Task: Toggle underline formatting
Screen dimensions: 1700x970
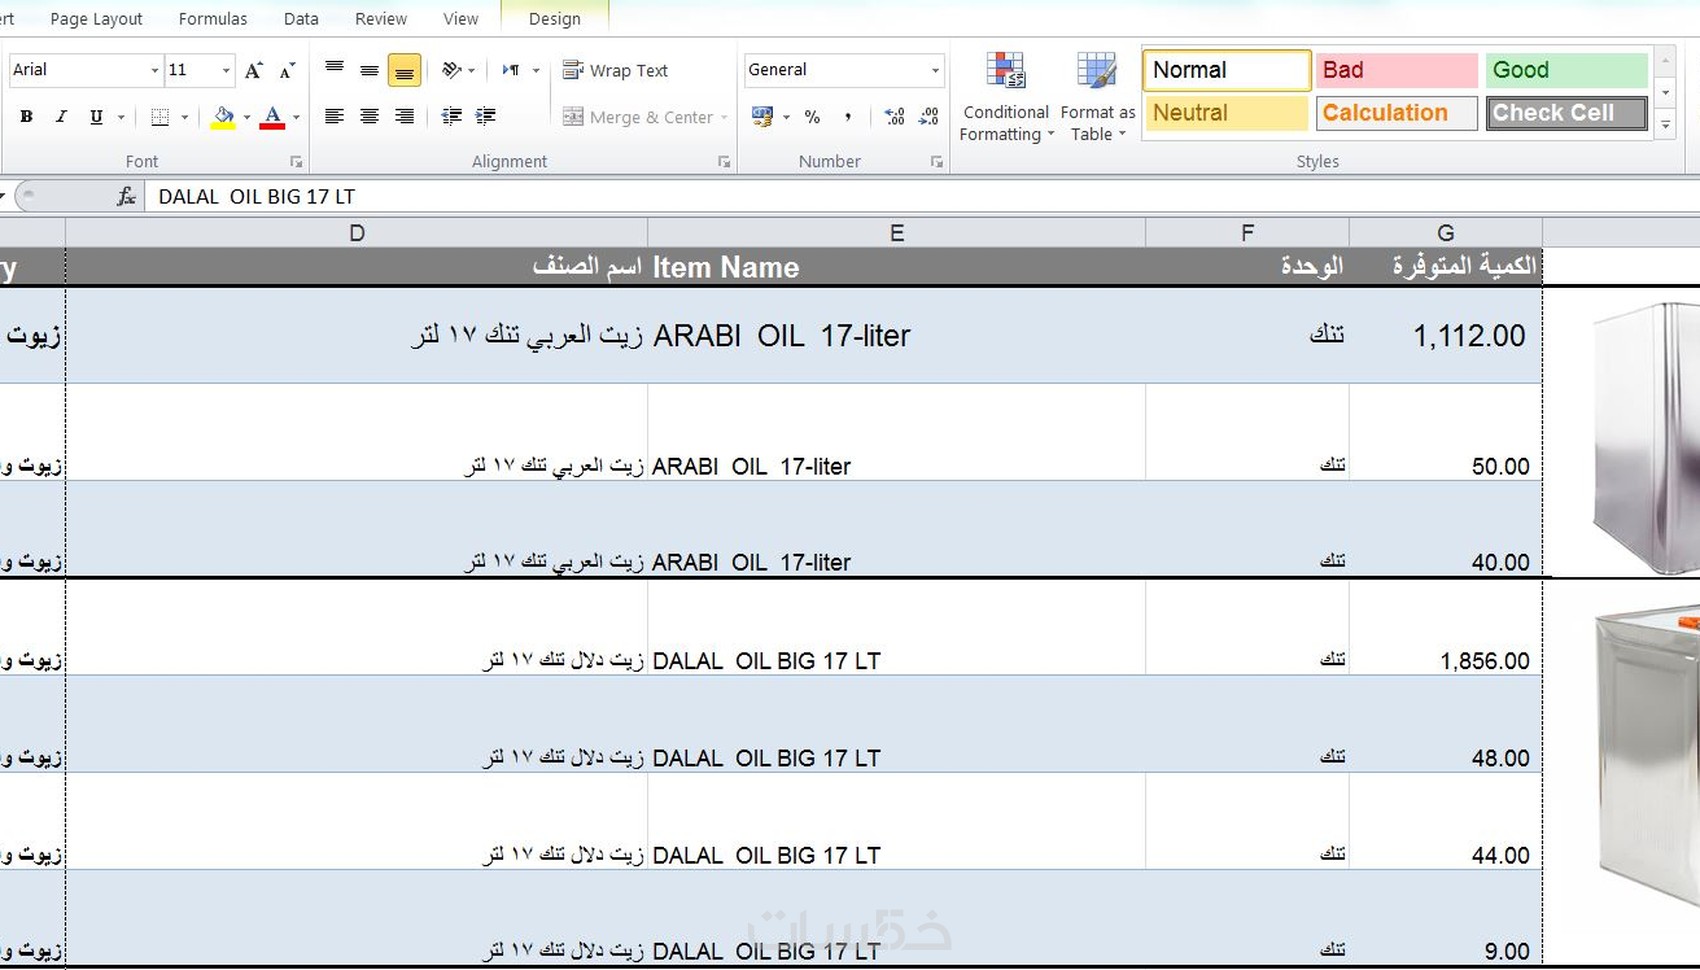Action: coord(96,117)
